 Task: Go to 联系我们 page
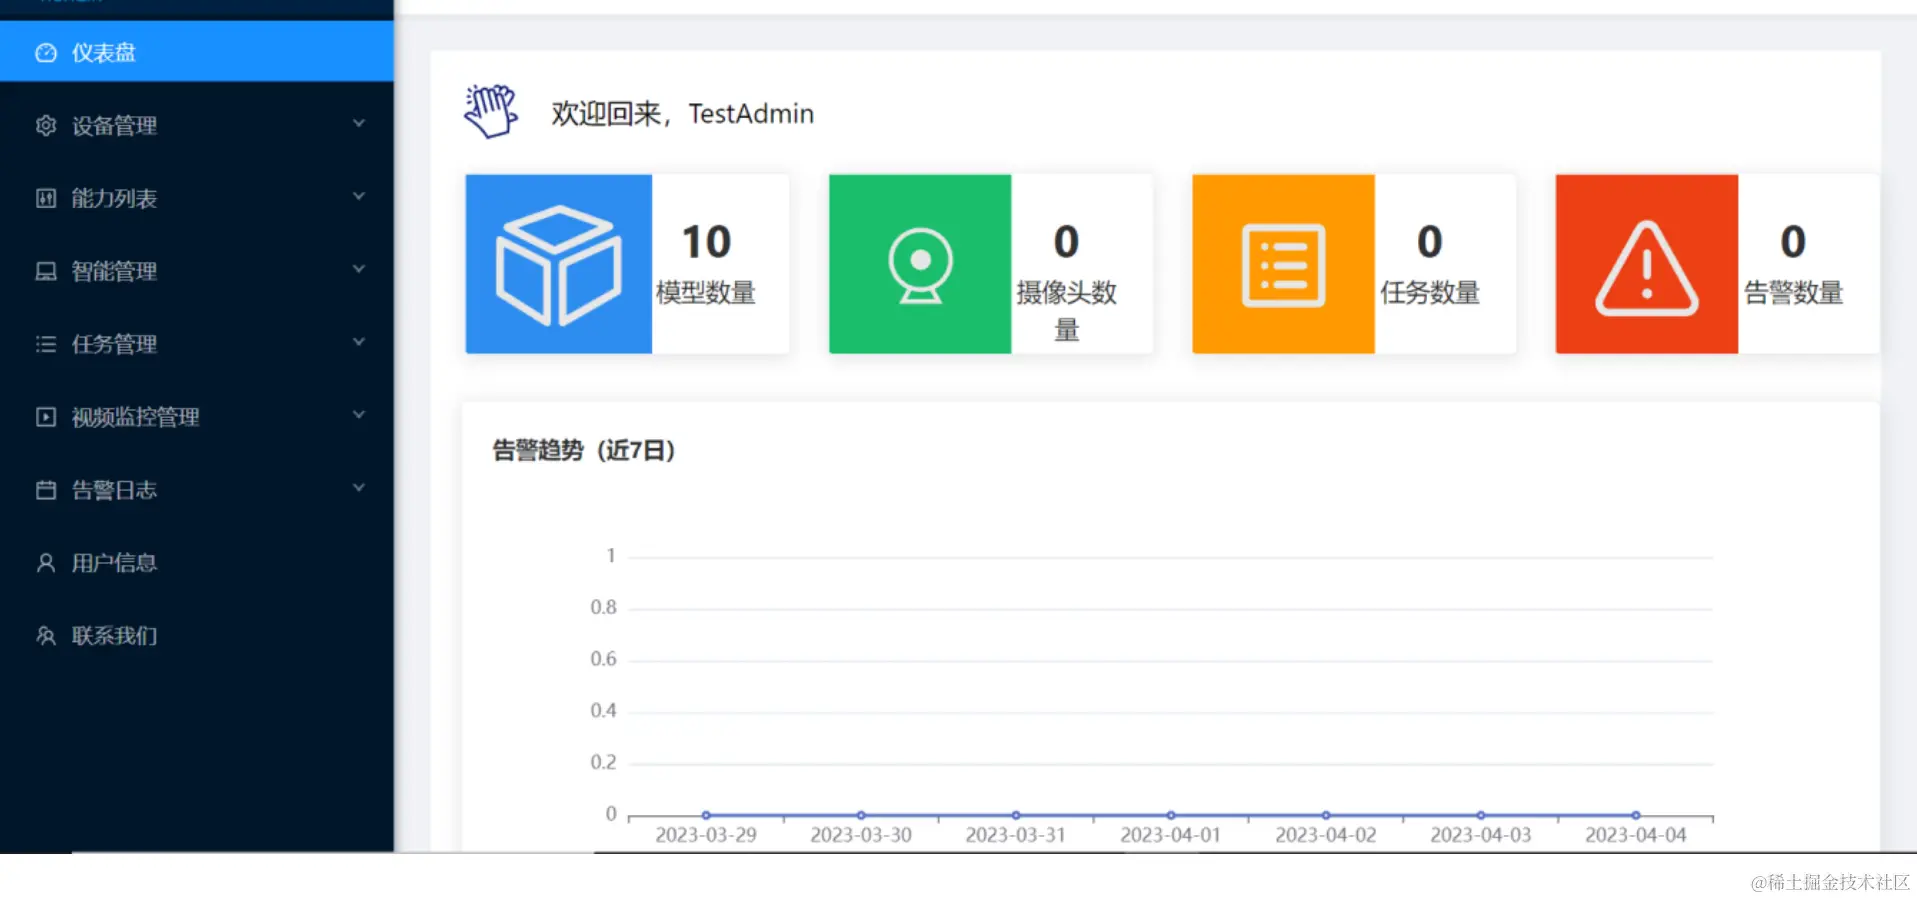tap(197, 636)
